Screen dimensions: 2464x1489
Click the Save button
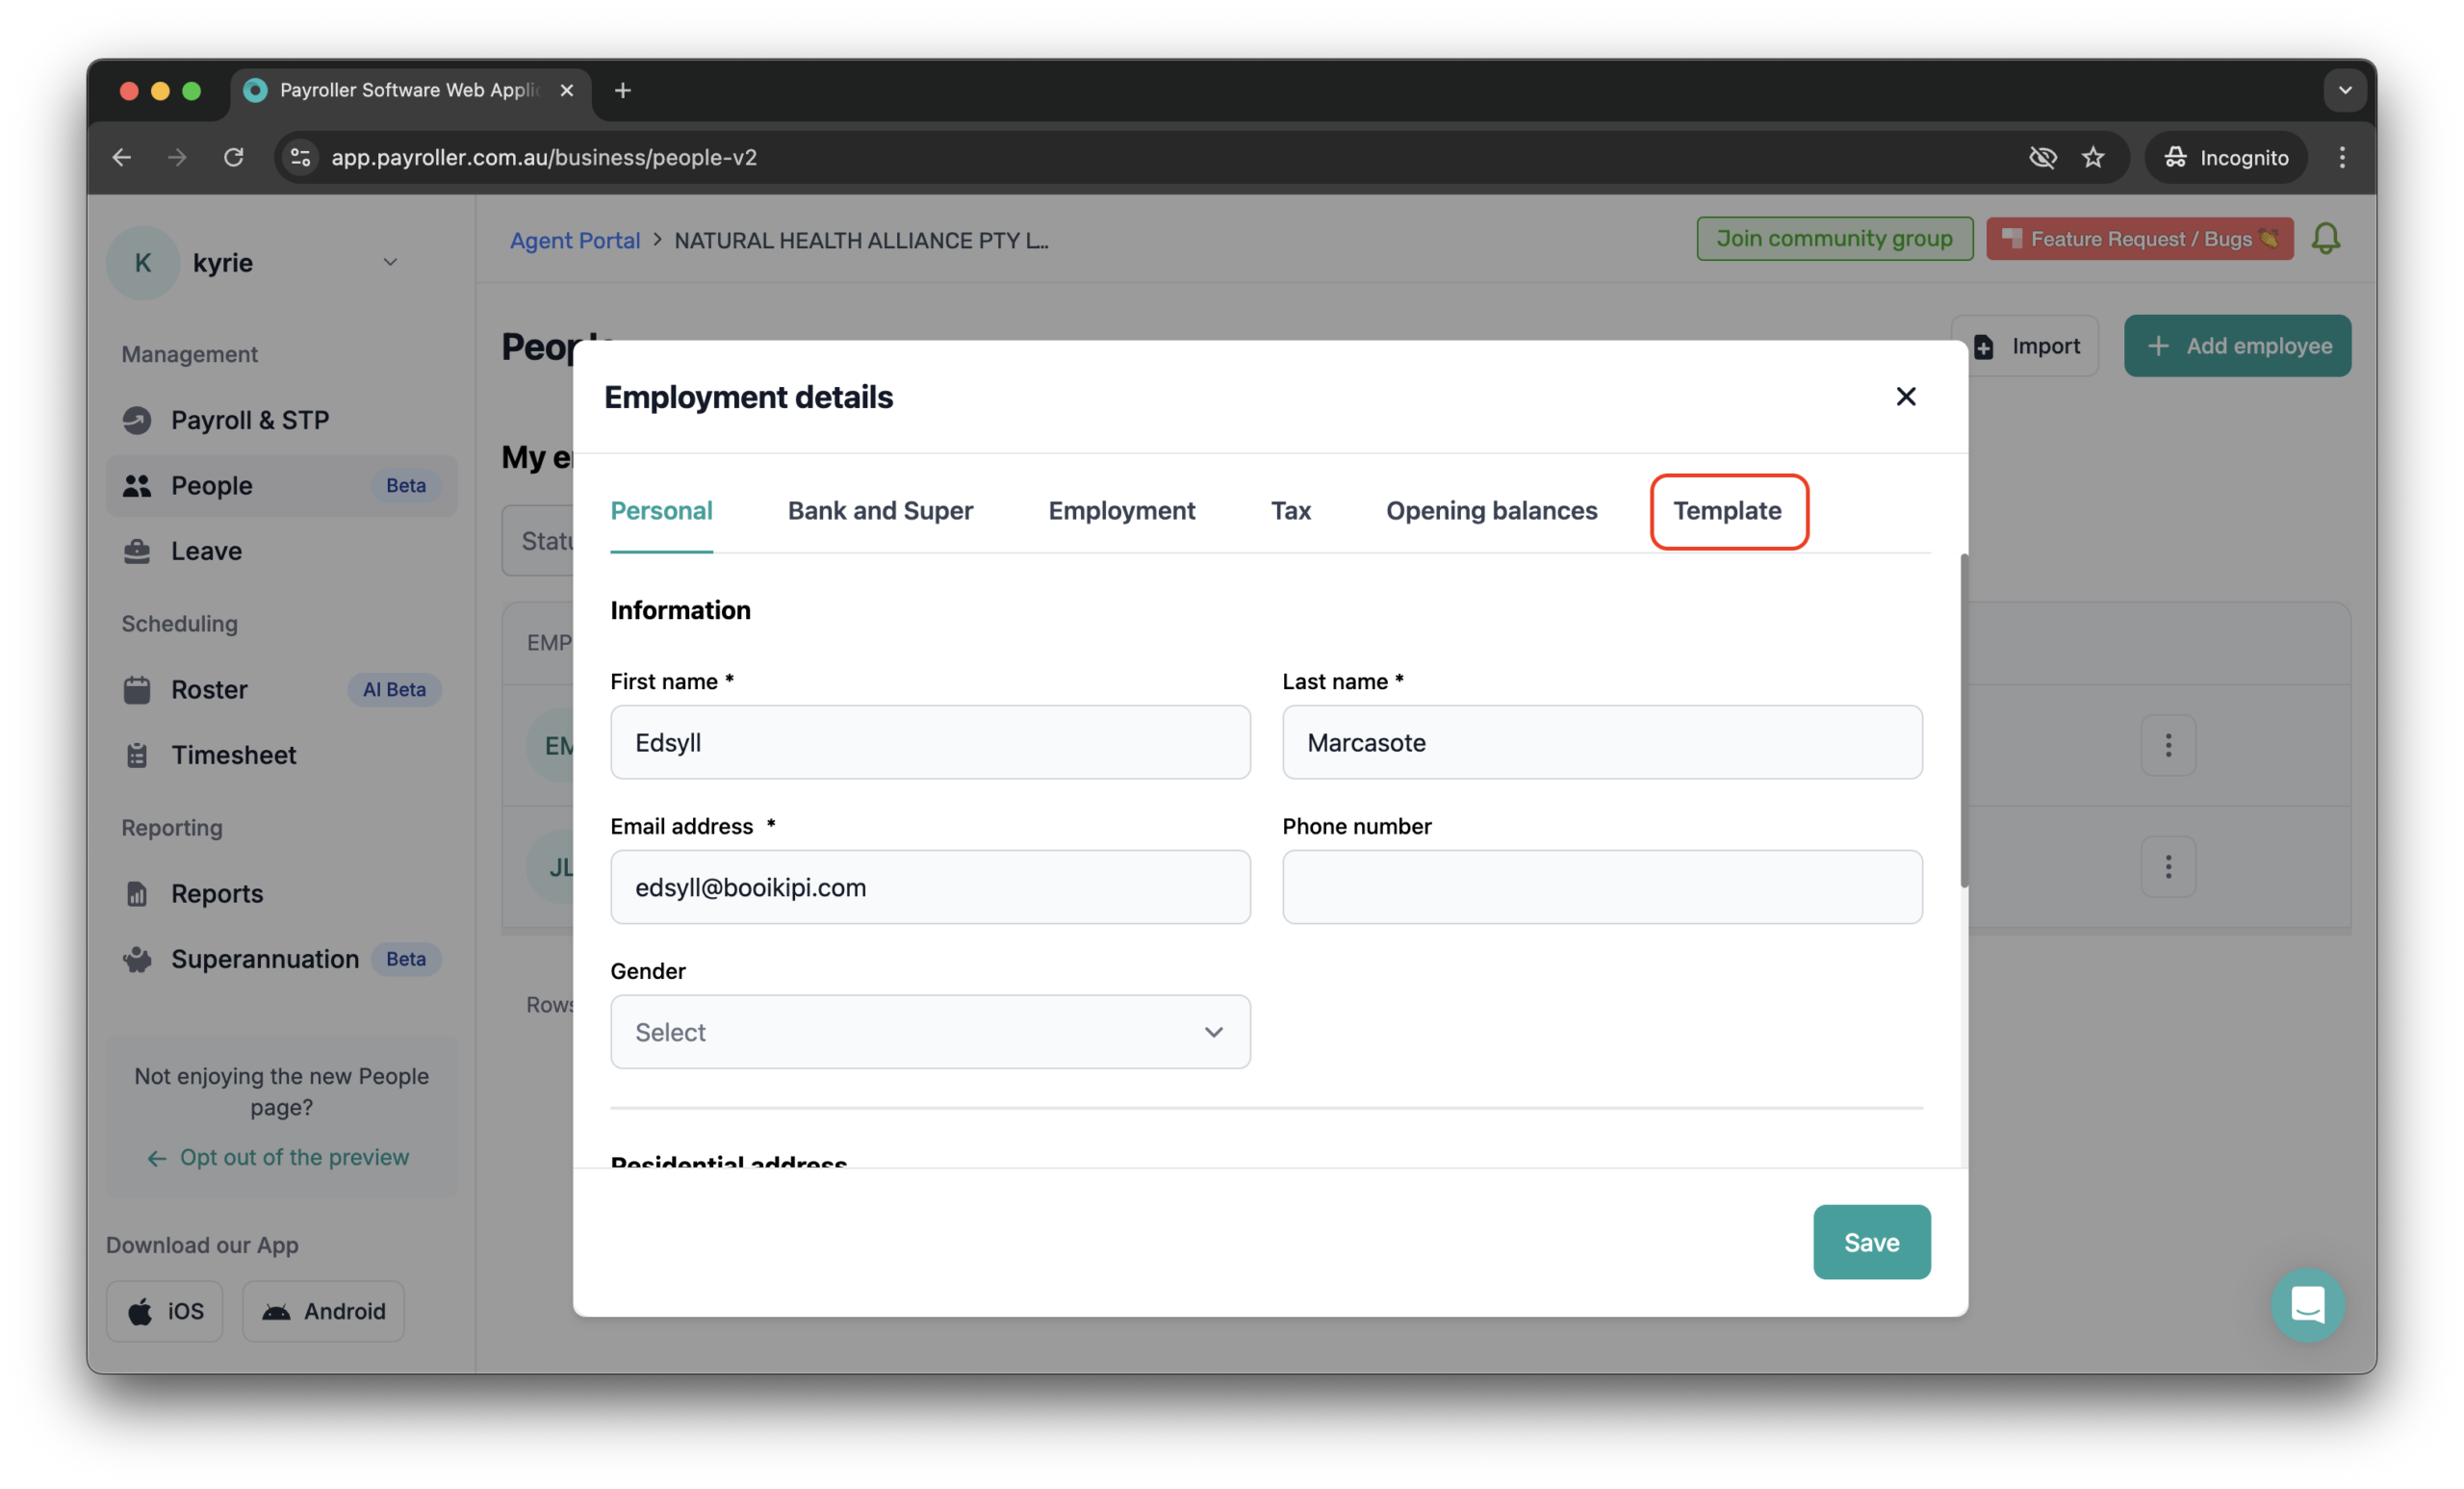tap(1871, 1241)
